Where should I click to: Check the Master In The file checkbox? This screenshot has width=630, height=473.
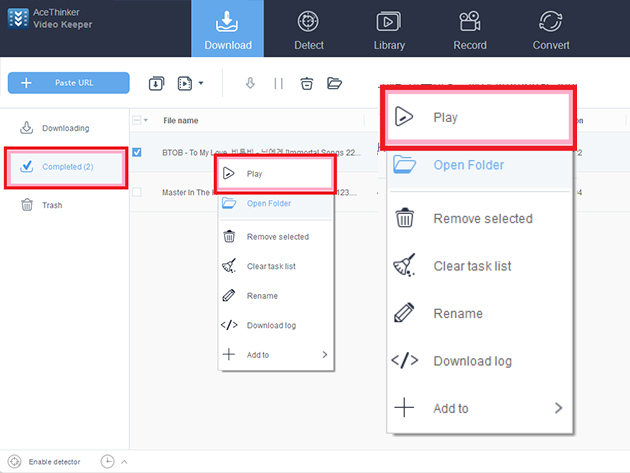[x=137, y=192]
